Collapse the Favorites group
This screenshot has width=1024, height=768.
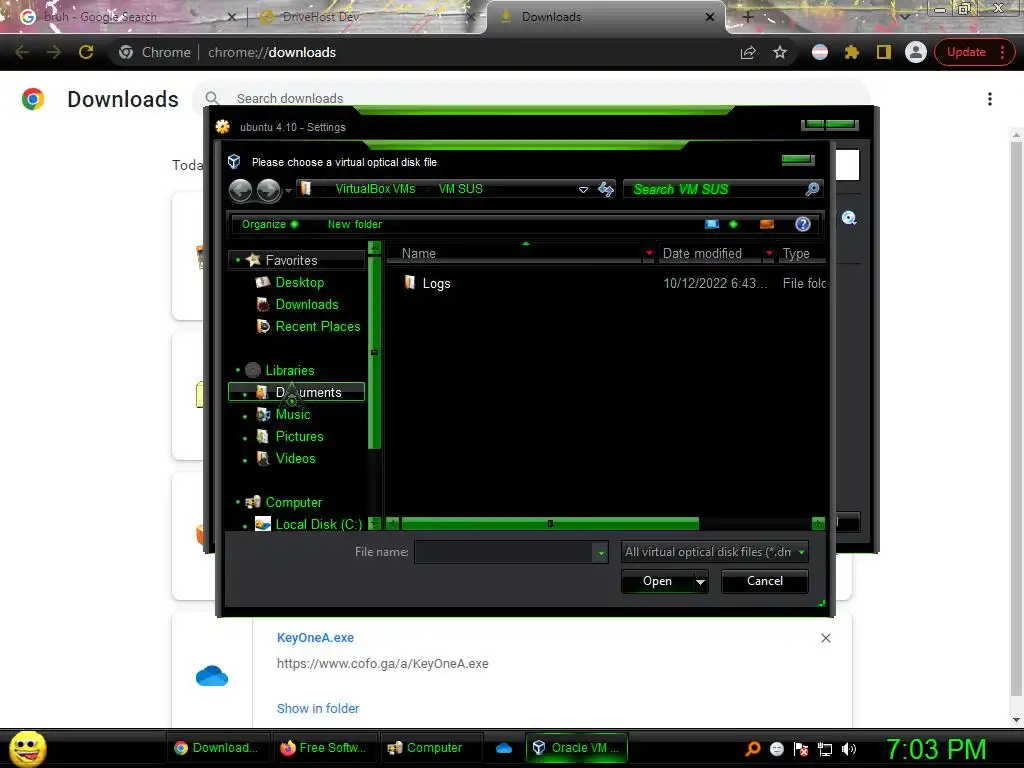(x=238, y=260)
